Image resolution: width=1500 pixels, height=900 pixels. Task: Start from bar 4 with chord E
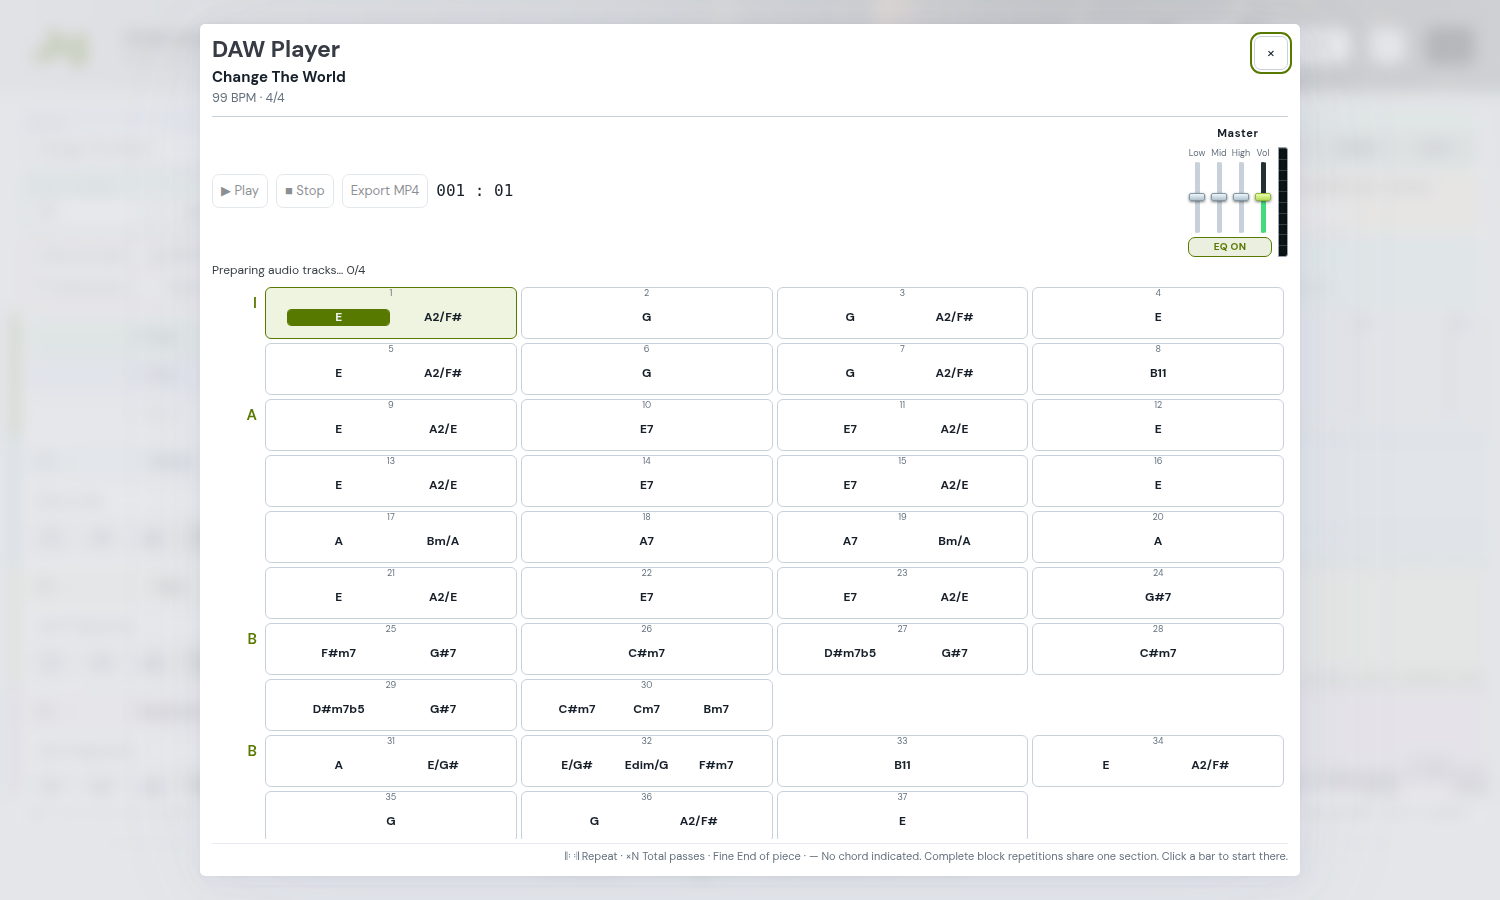pyautogui.click(x=1158, y=313)
